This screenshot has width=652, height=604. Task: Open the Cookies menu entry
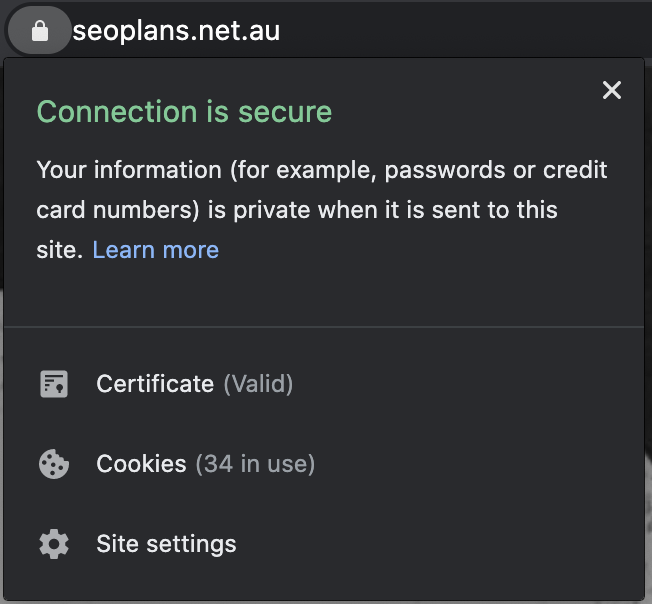pos(324,464)
